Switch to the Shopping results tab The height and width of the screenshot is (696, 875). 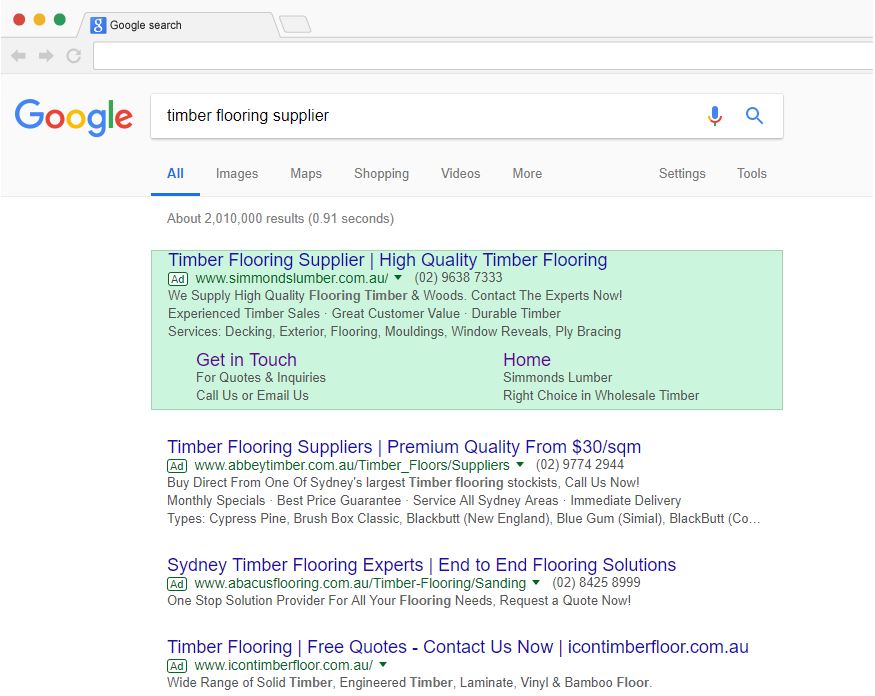tap(381, 174)
